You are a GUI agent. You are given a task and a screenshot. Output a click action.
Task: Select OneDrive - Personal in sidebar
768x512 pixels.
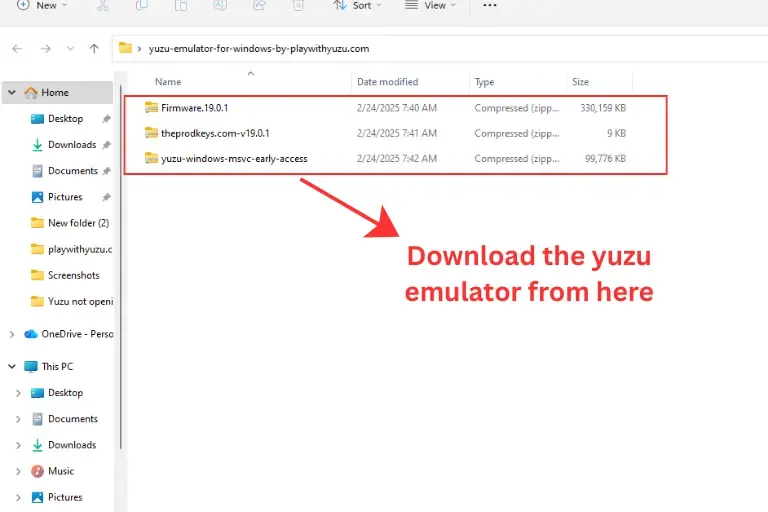77,334
